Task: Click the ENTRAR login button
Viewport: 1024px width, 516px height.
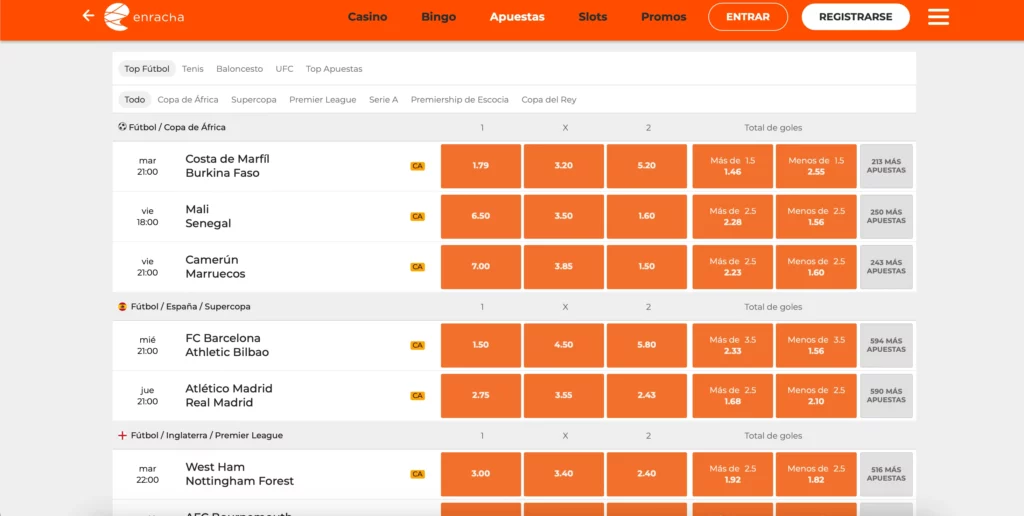Action: [x=748, y=17]
